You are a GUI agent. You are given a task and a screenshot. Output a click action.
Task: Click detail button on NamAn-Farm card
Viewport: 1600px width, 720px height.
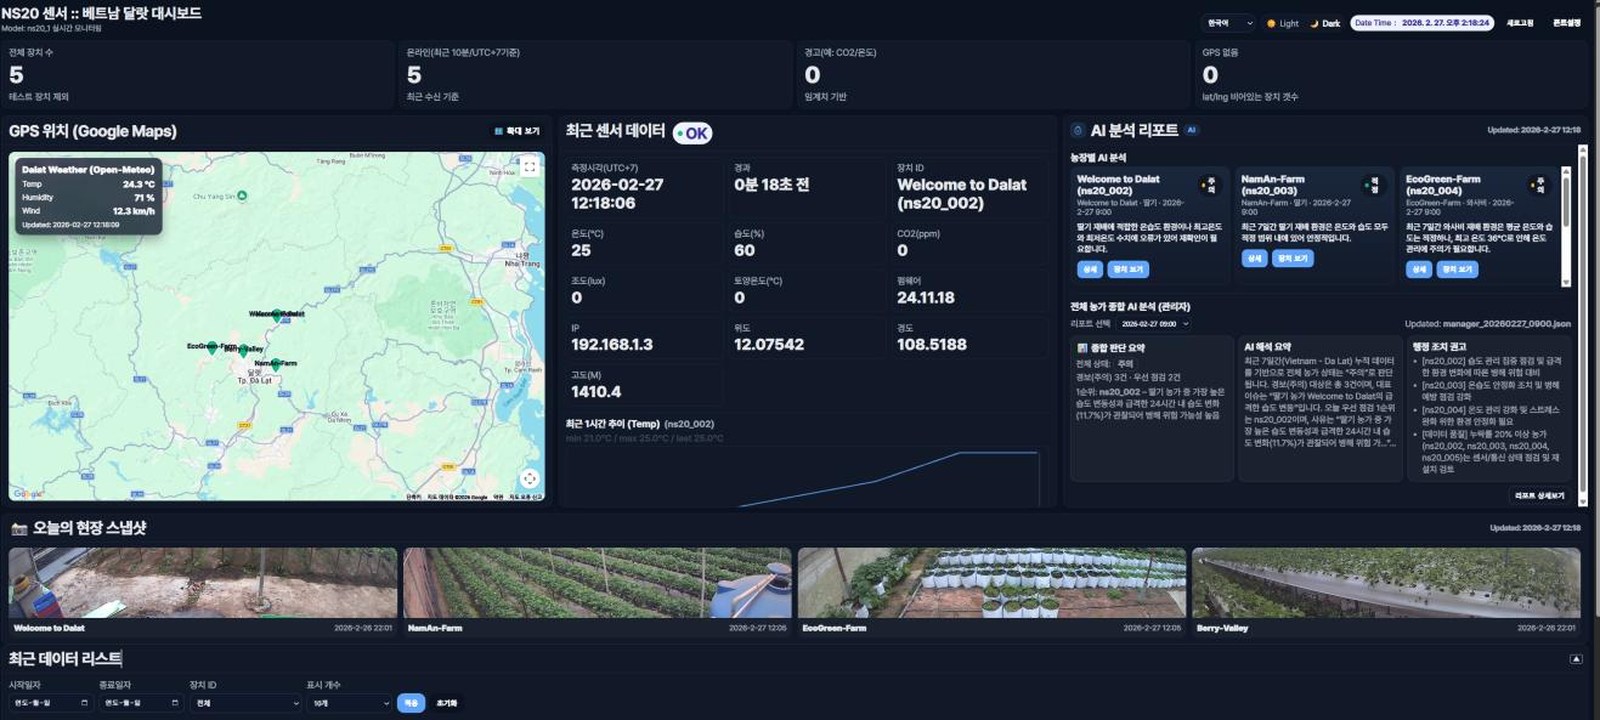pos(1254,258)
